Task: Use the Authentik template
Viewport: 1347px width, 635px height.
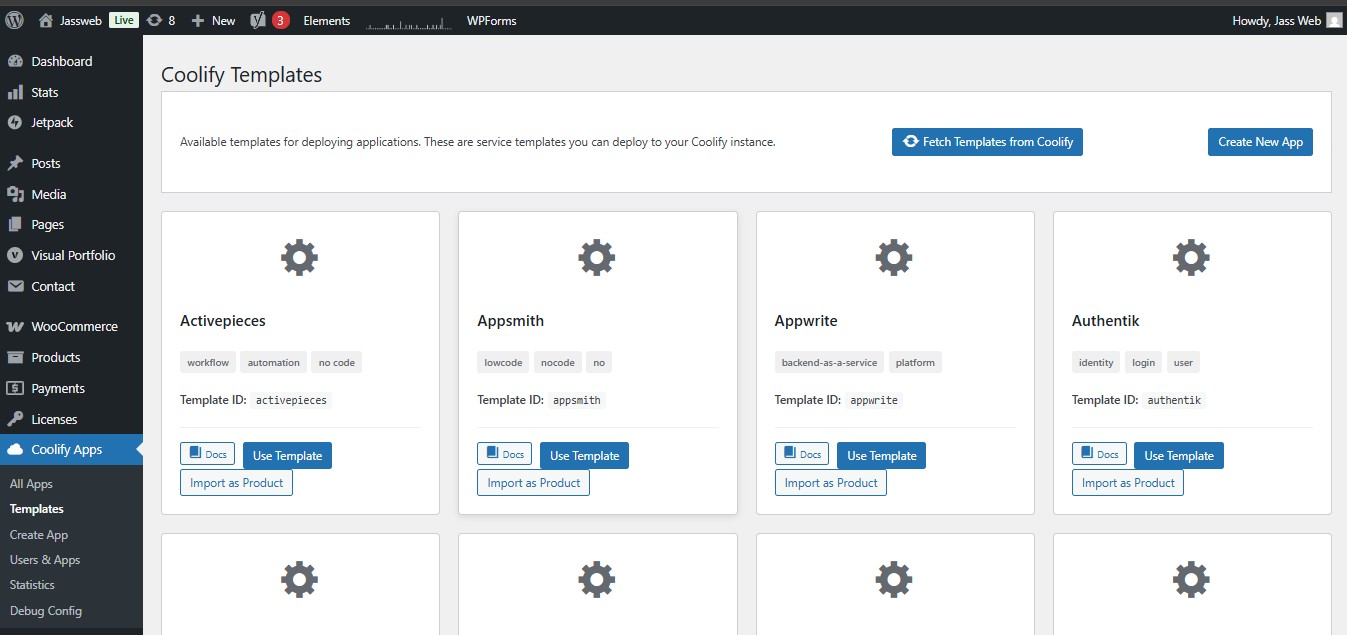Action: [x=1178, y=456]
